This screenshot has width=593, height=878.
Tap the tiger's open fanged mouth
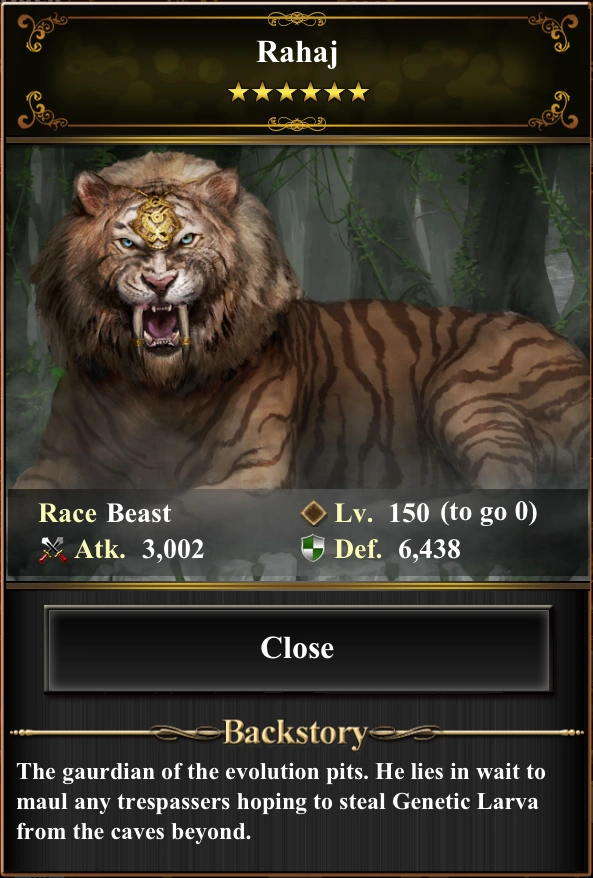pyautogui.click(x=161, y=326)
